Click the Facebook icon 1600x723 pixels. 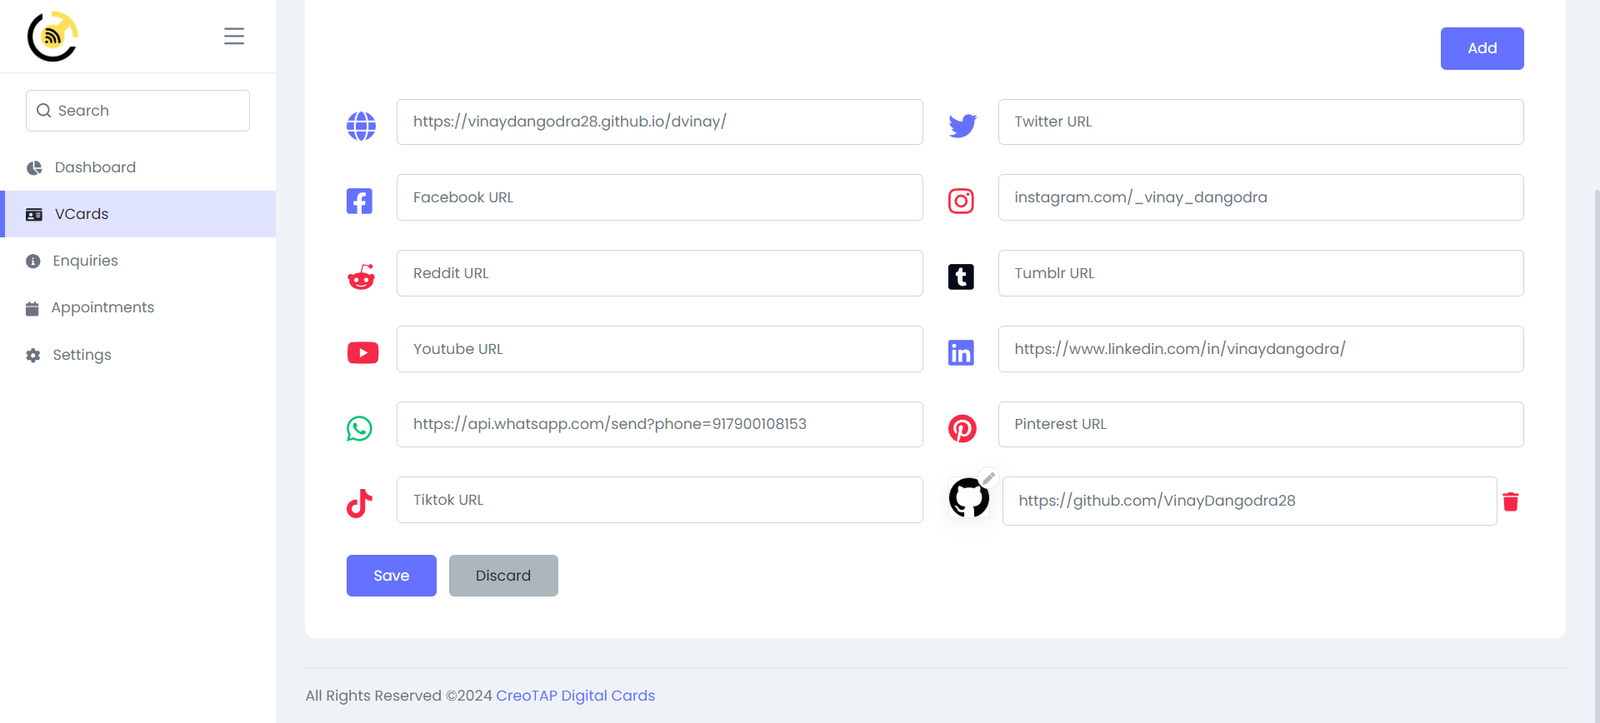coord(359,201)
